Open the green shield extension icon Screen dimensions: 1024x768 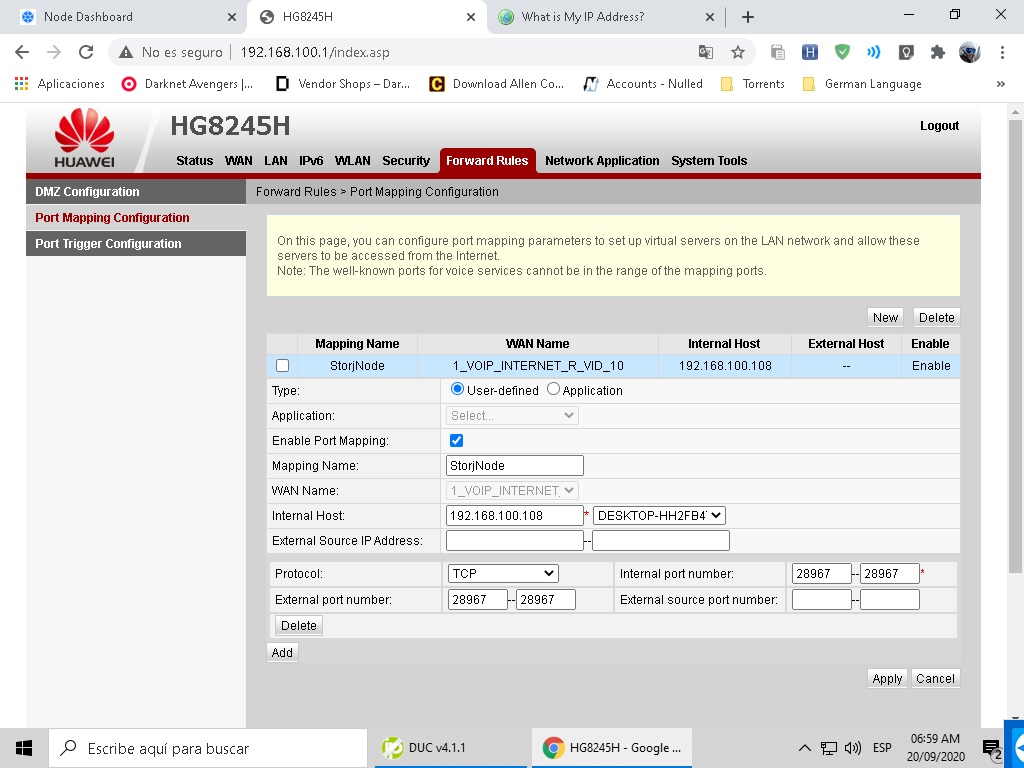click(x=842, y=52)
